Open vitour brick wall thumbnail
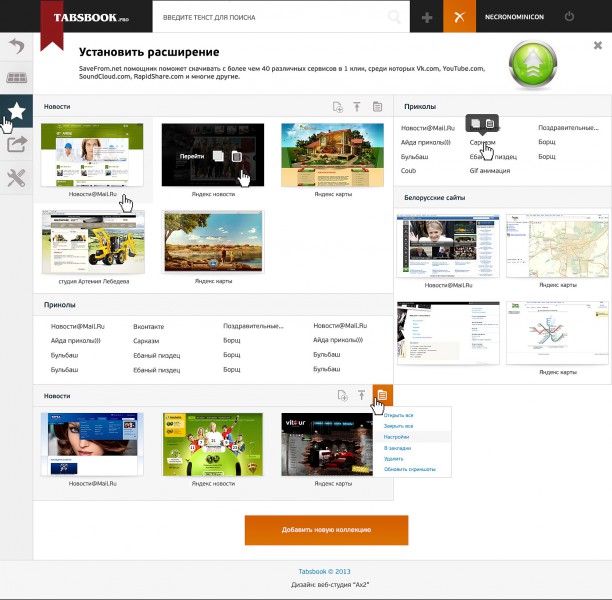 tap(327, 444)
